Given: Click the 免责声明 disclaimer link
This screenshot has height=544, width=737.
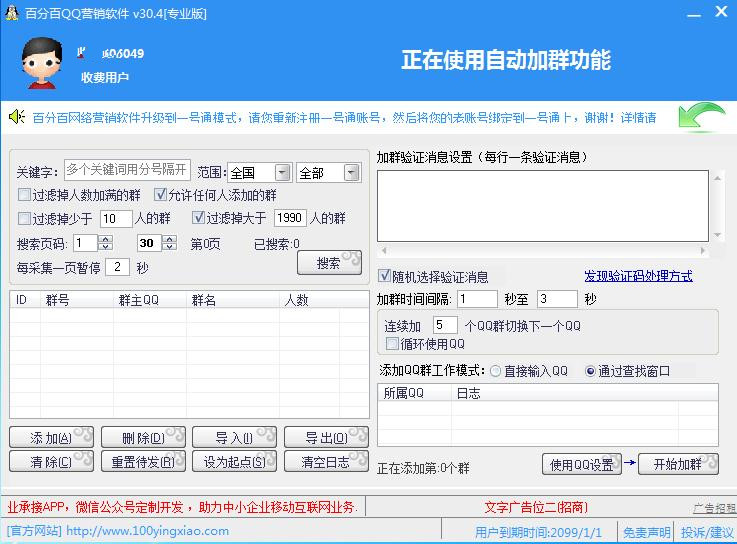Looking at the screenshot, I should coord(646,532).
